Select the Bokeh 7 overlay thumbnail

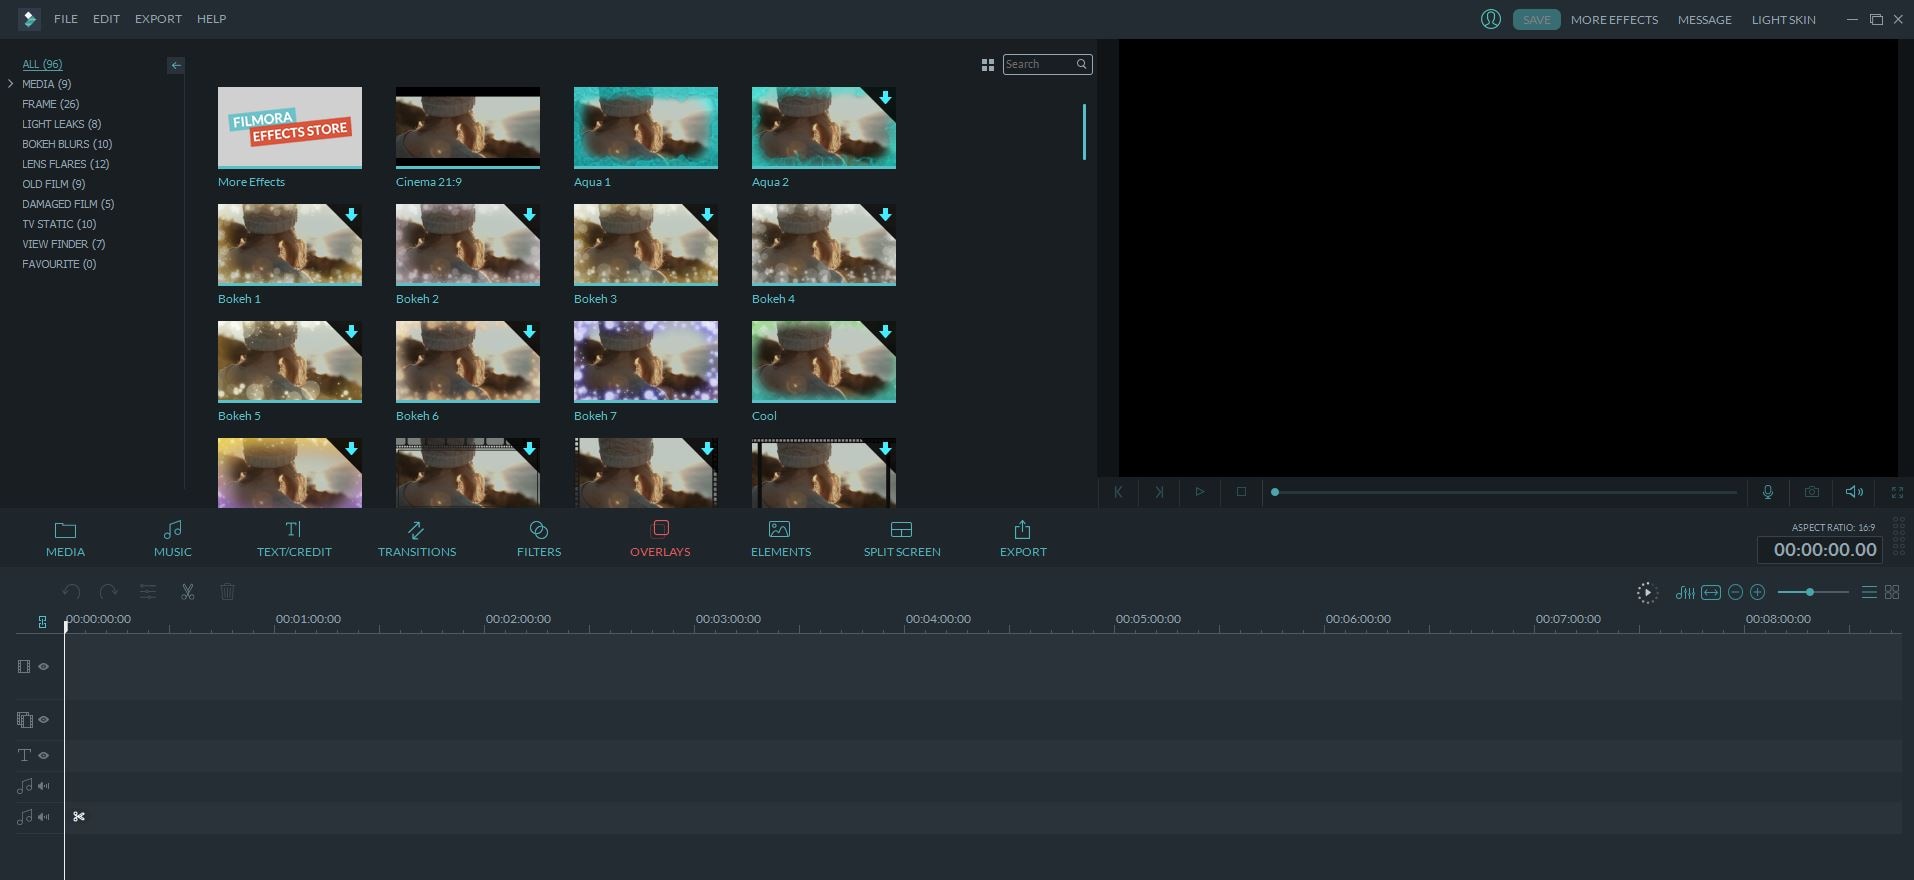(646, 362)
